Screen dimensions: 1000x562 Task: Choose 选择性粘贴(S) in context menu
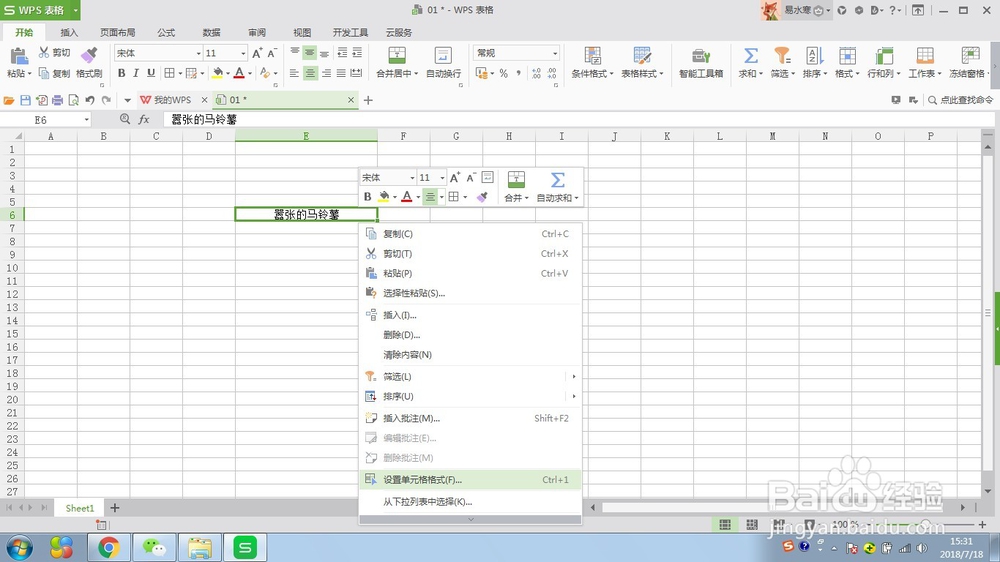471,293
